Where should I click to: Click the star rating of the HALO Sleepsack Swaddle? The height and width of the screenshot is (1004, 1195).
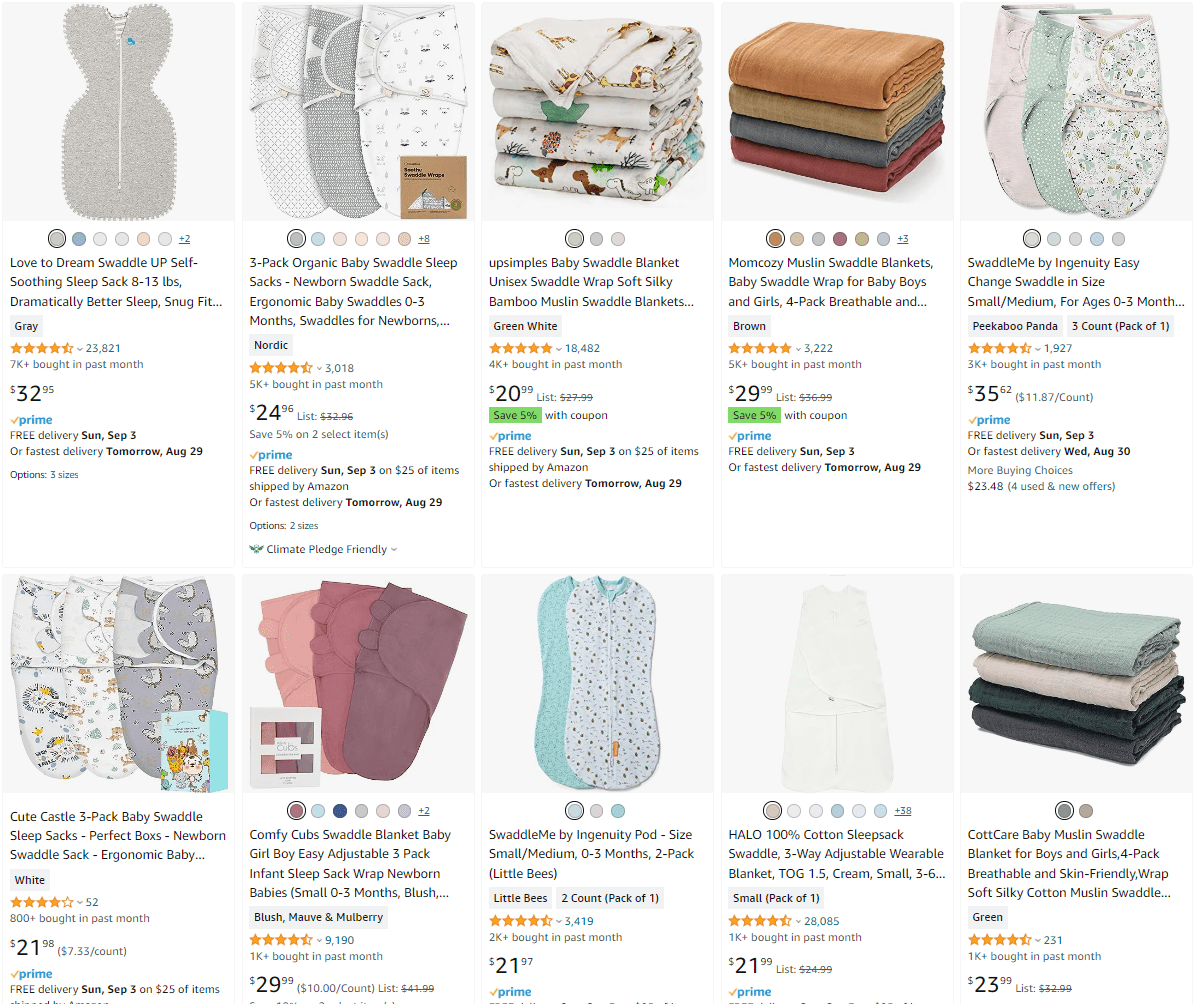coord(760,921)
